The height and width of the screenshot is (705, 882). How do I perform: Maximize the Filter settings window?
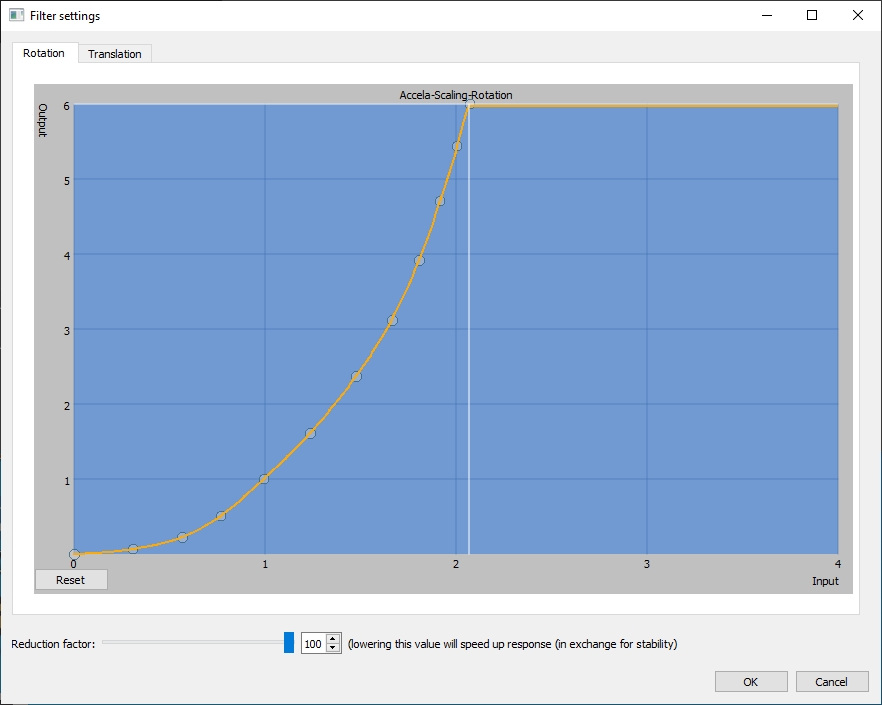812,15
